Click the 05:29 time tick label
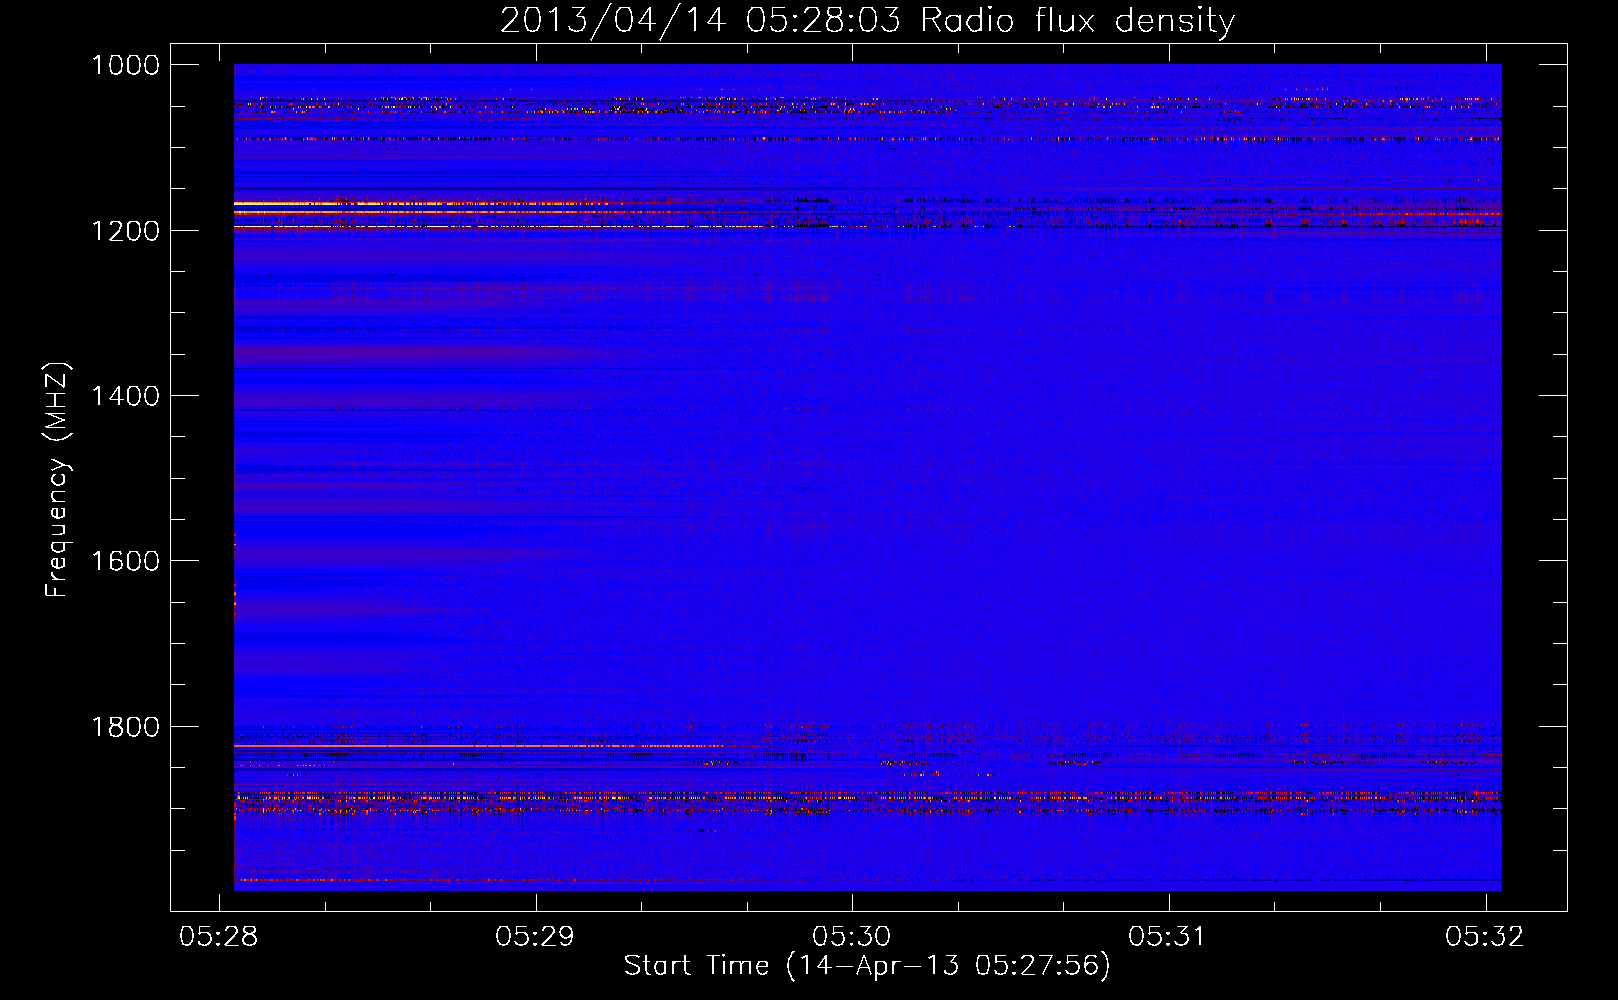The width and height of the screenshot is (1618, 1000). 535,936
